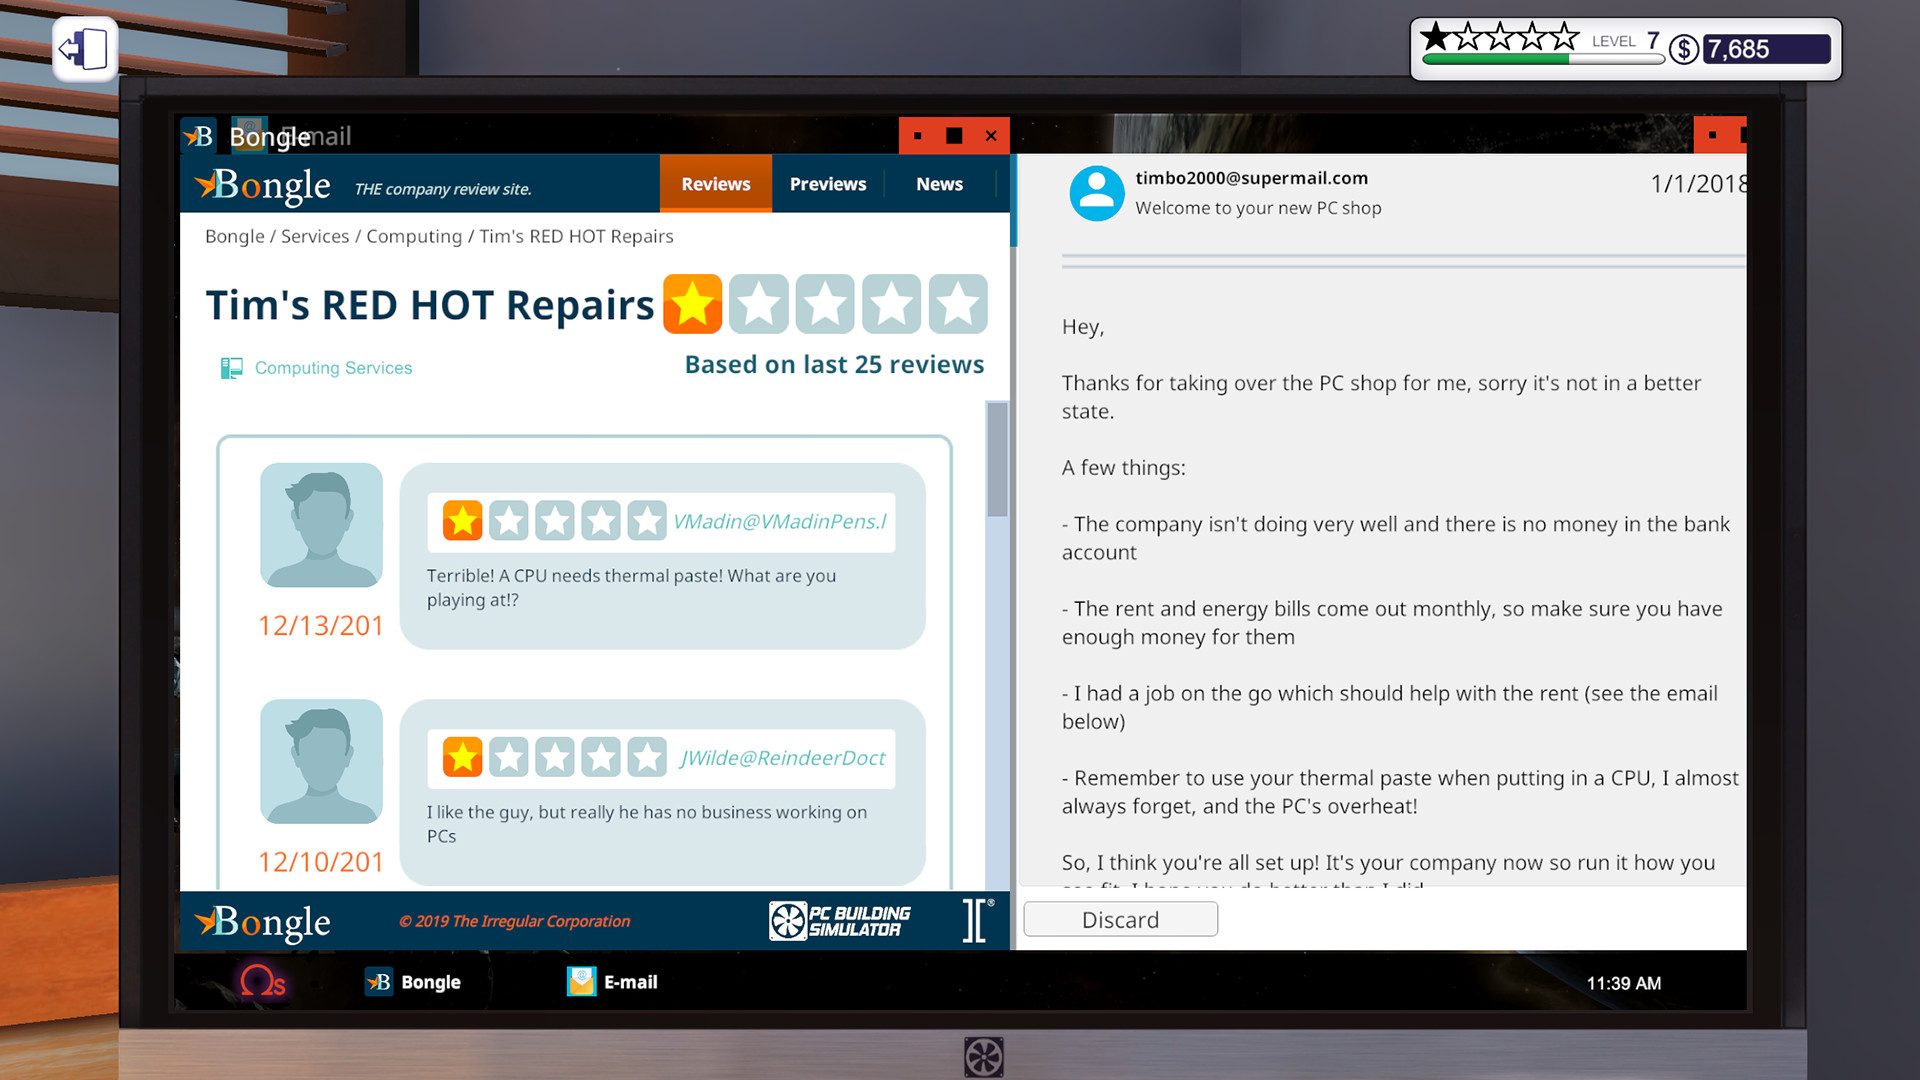This screenshot has height=1080, width=1920.
Task: Click the Discard button in email
Action: coord(1120,920)
